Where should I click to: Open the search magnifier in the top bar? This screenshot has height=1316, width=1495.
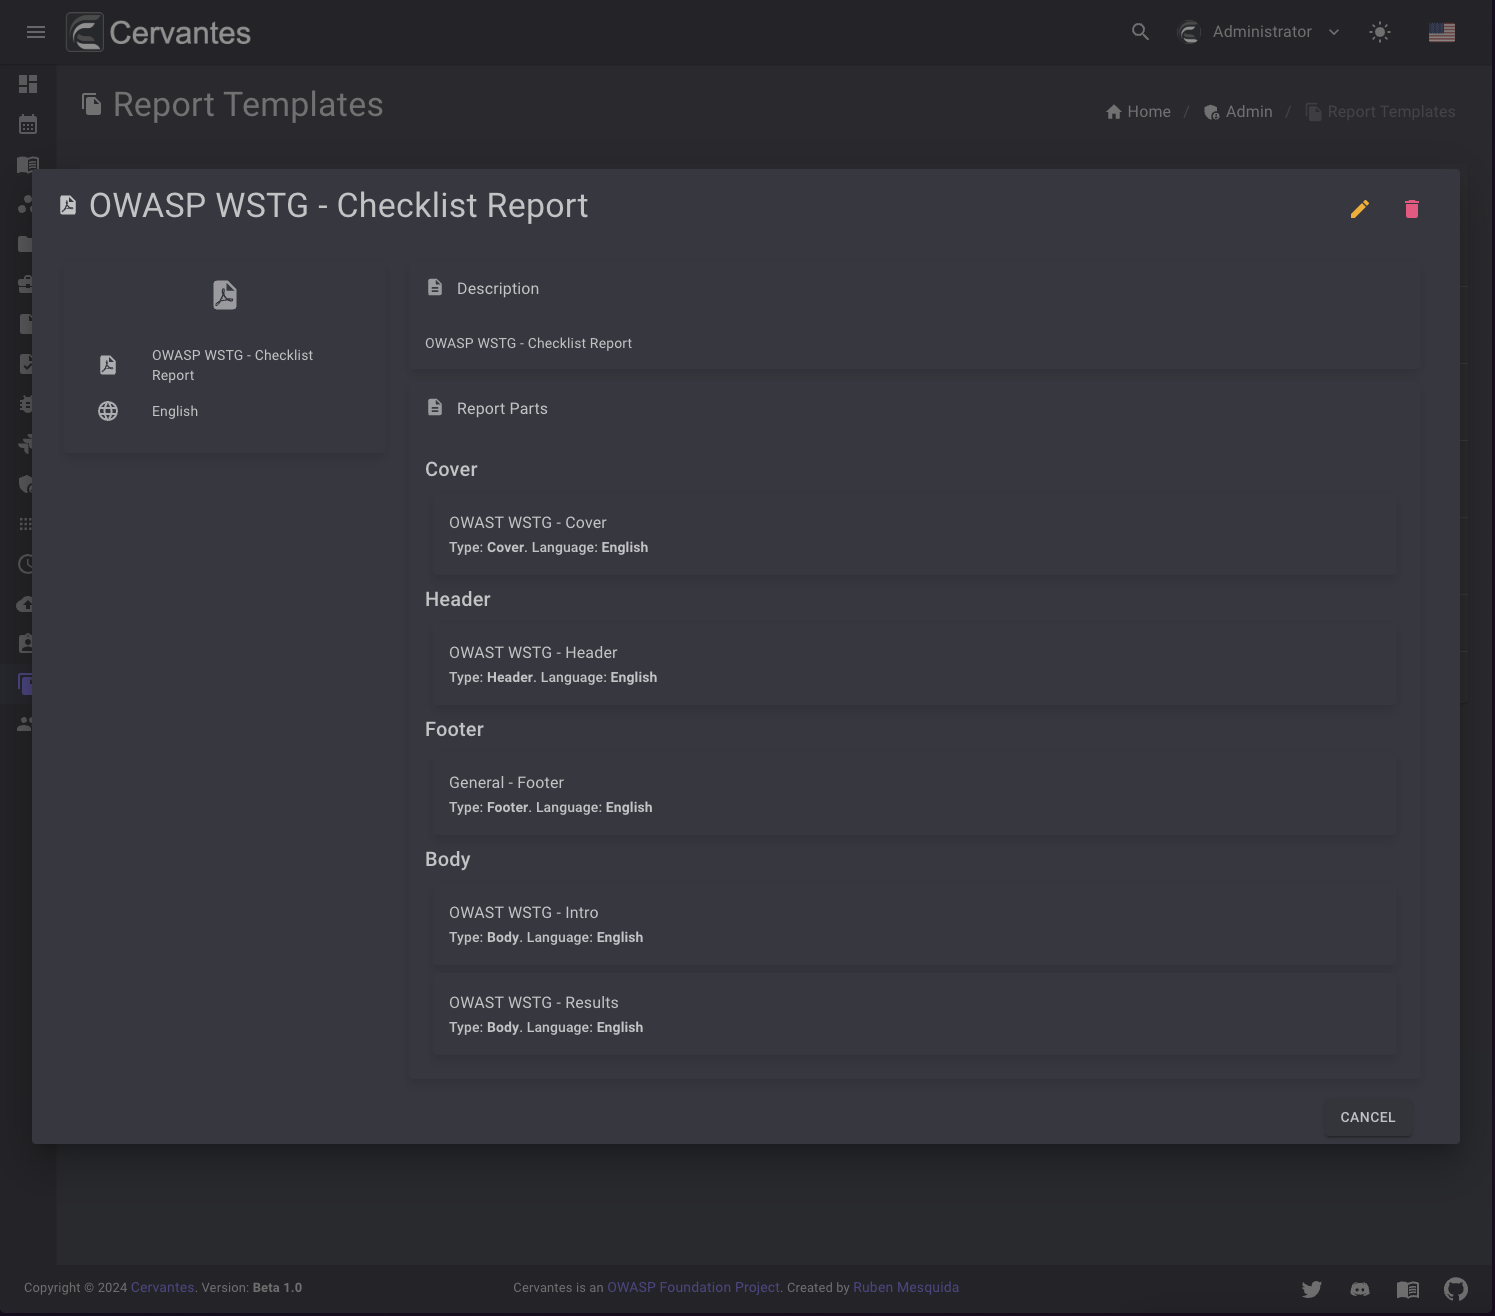pos(1140,32)
